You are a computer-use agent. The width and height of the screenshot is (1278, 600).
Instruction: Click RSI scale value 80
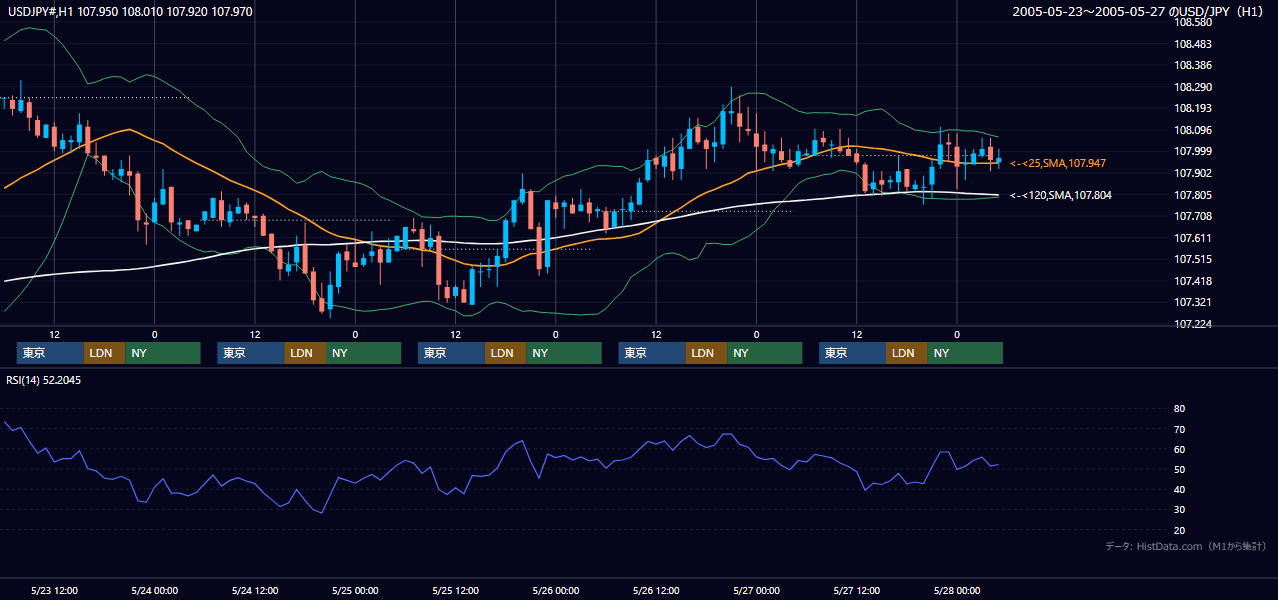click(x=1179, y=409)
